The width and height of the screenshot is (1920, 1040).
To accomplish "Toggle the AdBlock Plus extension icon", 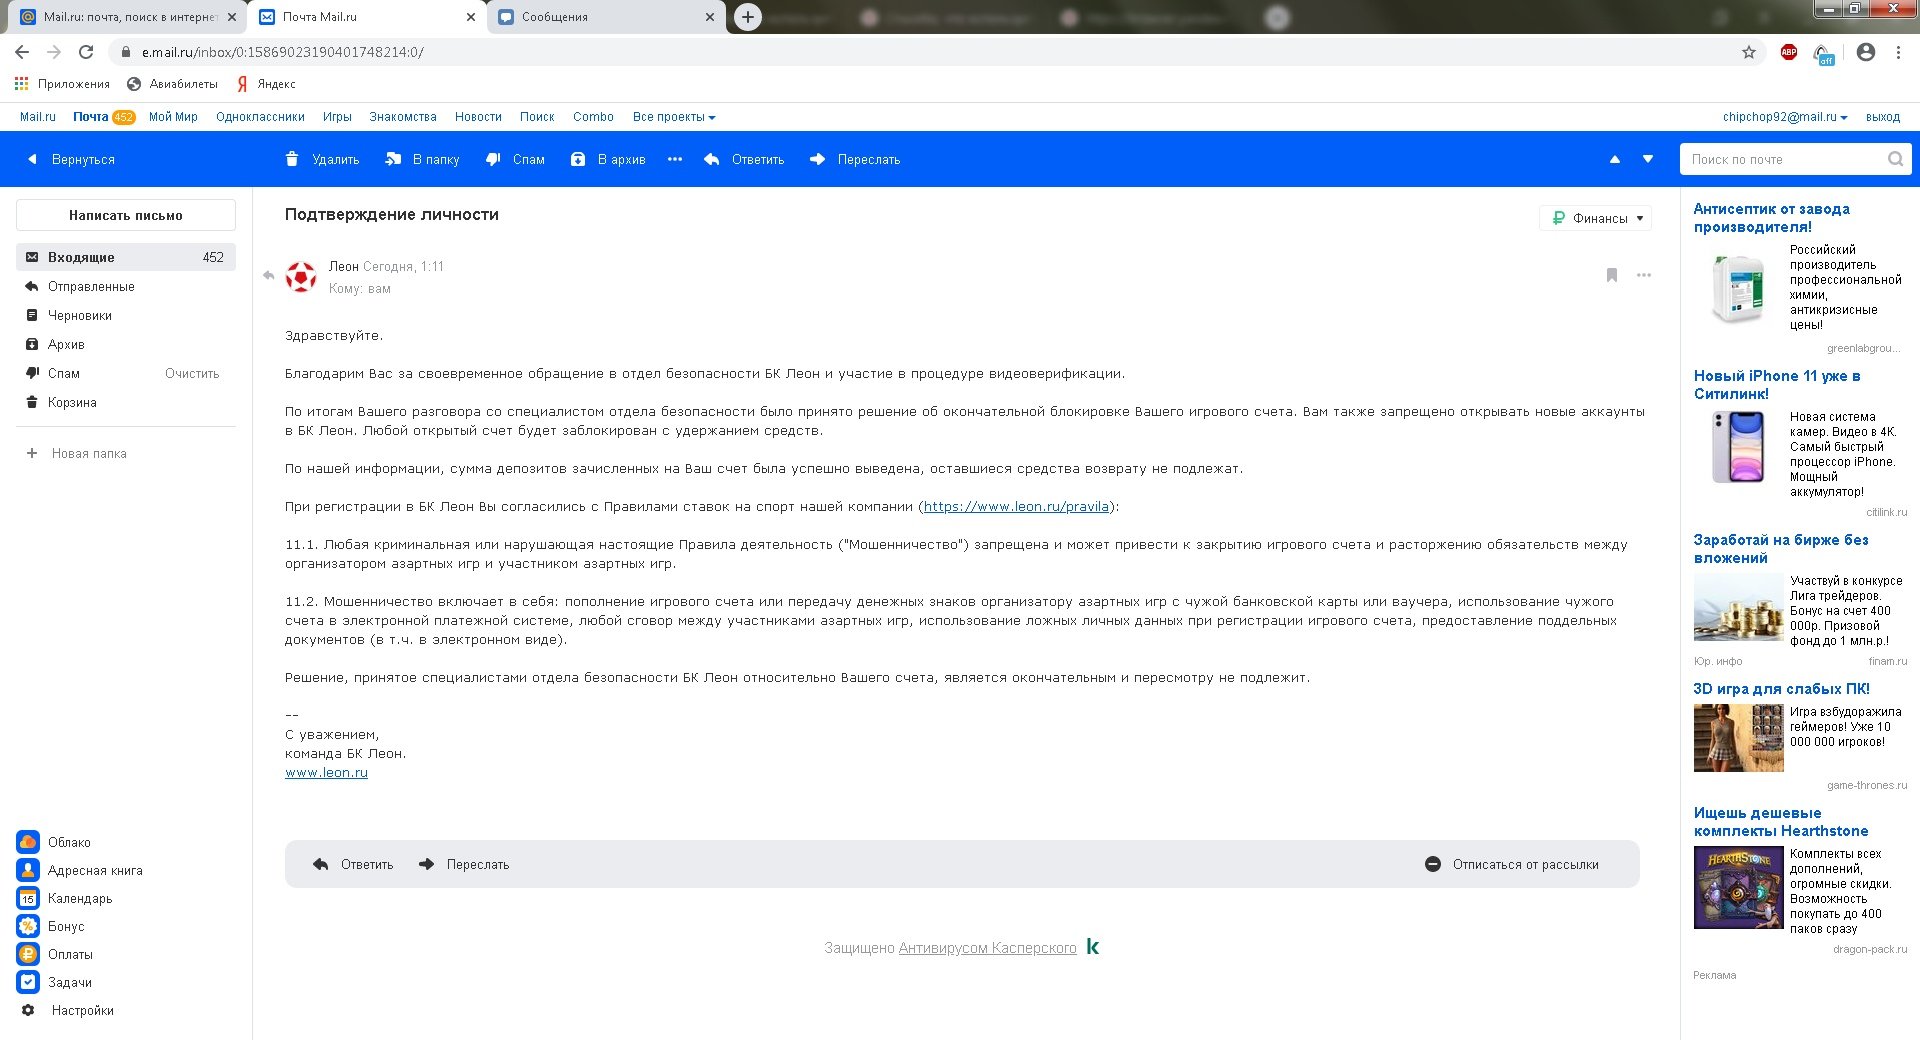I will pos(1789,52).
